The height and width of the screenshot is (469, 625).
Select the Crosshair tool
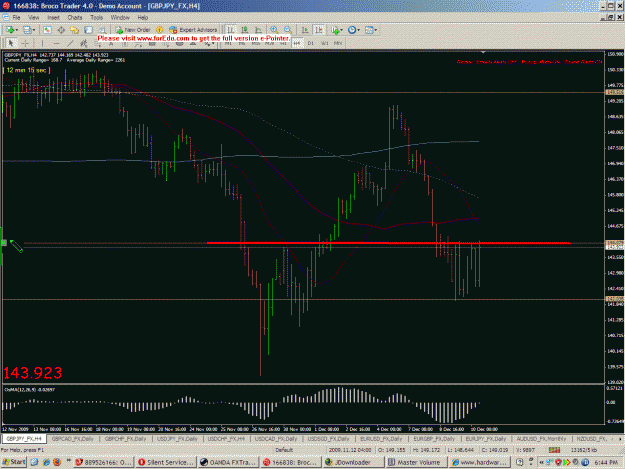tap(25, 43)
